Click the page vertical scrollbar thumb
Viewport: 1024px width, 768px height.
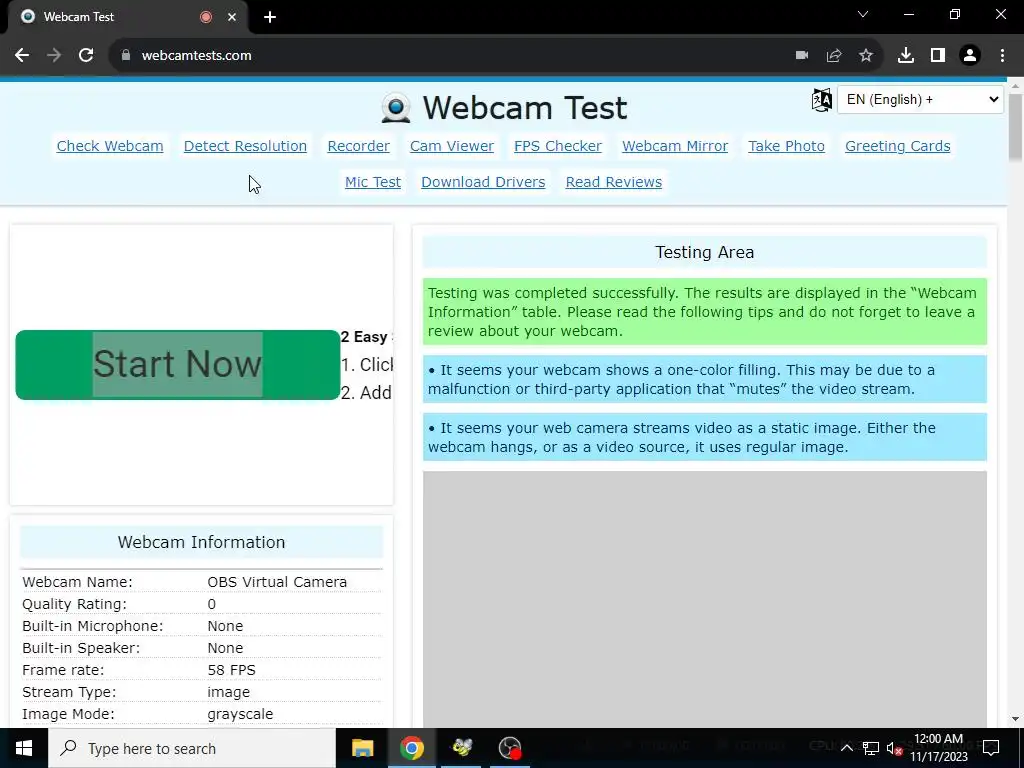[x=1016, y=127]
